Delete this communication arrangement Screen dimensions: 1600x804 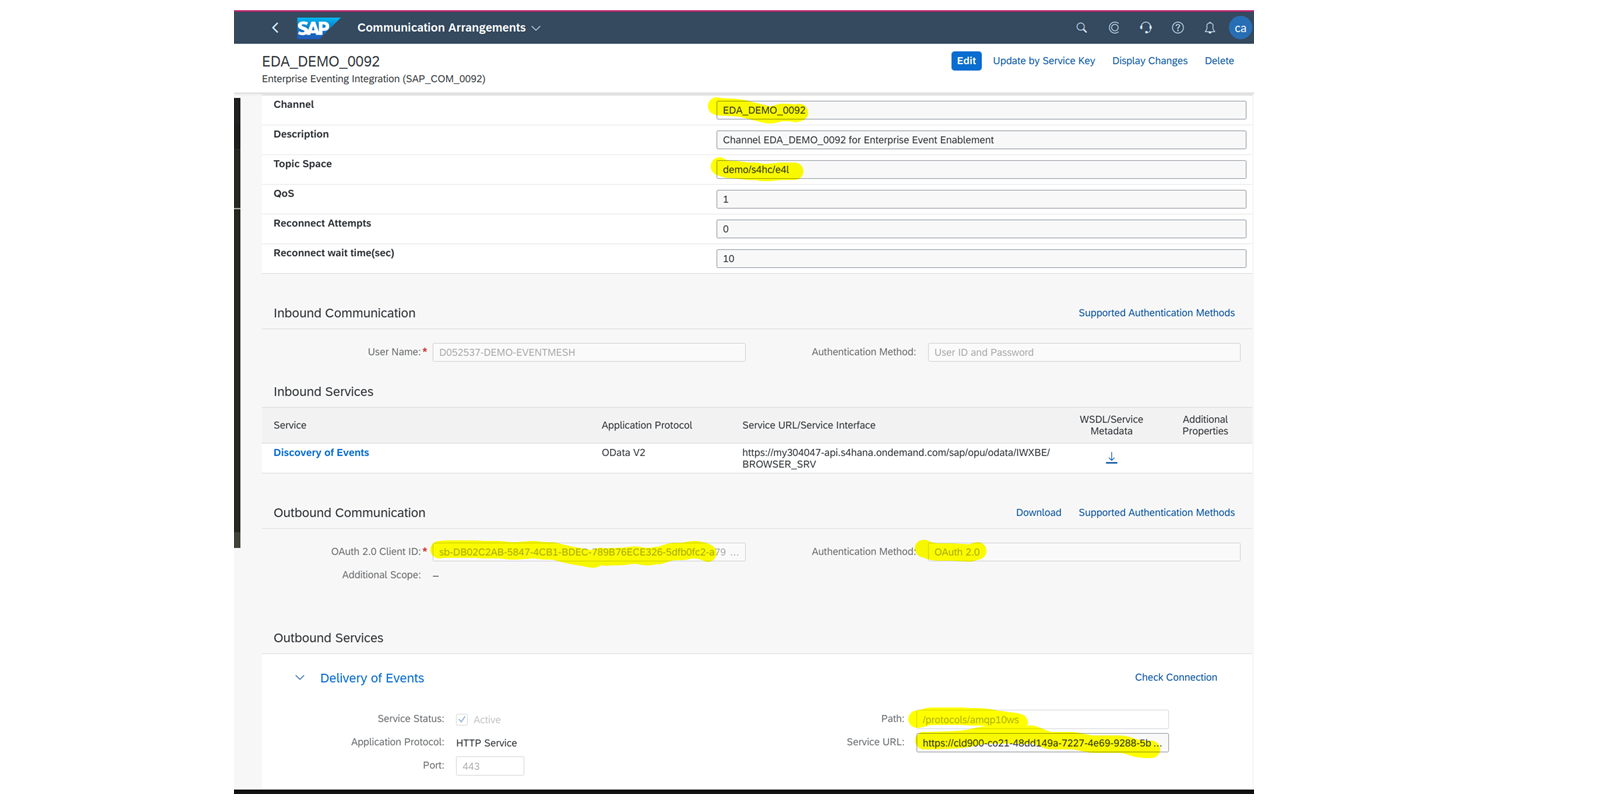(1219, 61)
